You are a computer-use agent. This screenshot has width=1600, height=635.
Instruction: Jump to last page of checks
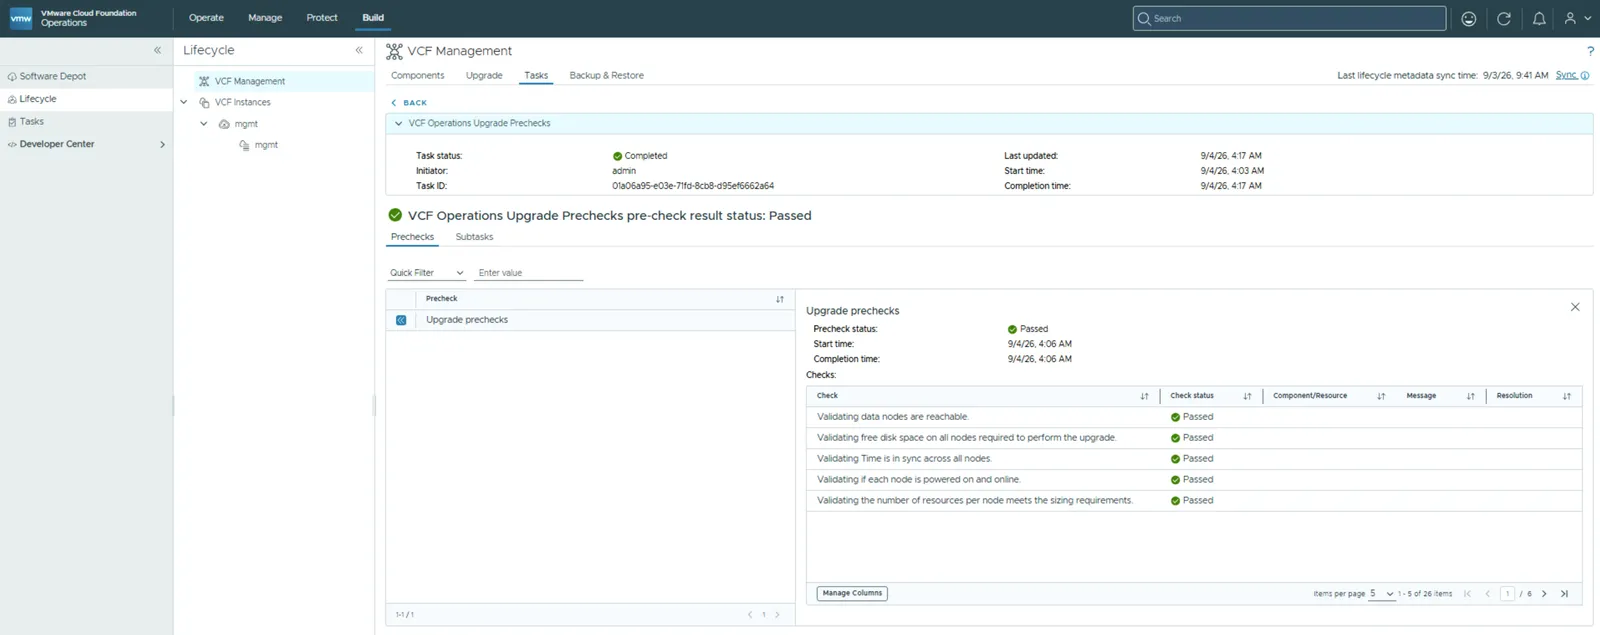(x=1564, y=594)
